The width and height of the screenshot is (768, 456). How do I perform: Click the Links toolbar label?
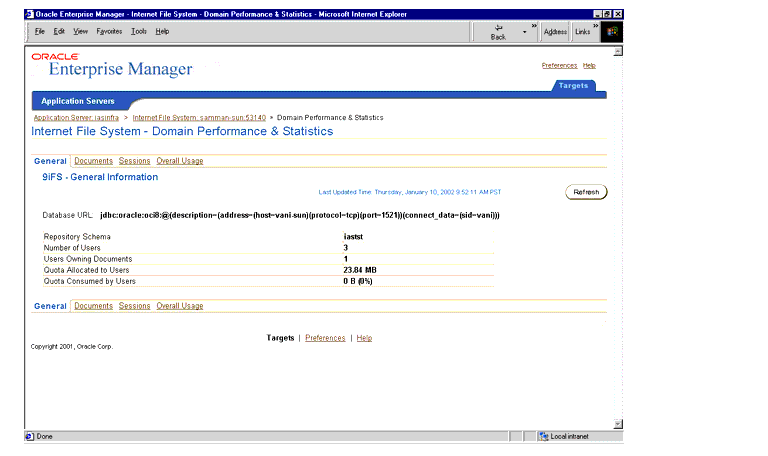[x=582, y=32]
